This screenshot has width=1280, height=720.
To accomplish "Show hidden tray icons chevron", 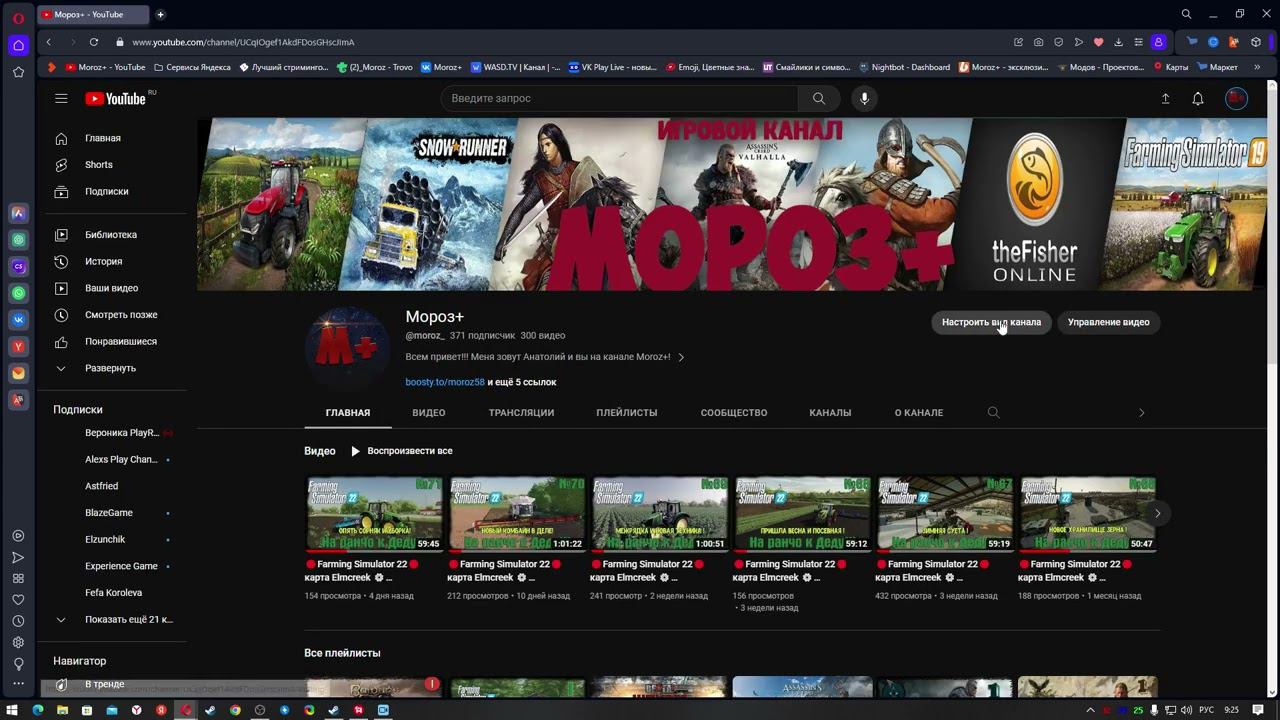I will [x=1090, y=710].
